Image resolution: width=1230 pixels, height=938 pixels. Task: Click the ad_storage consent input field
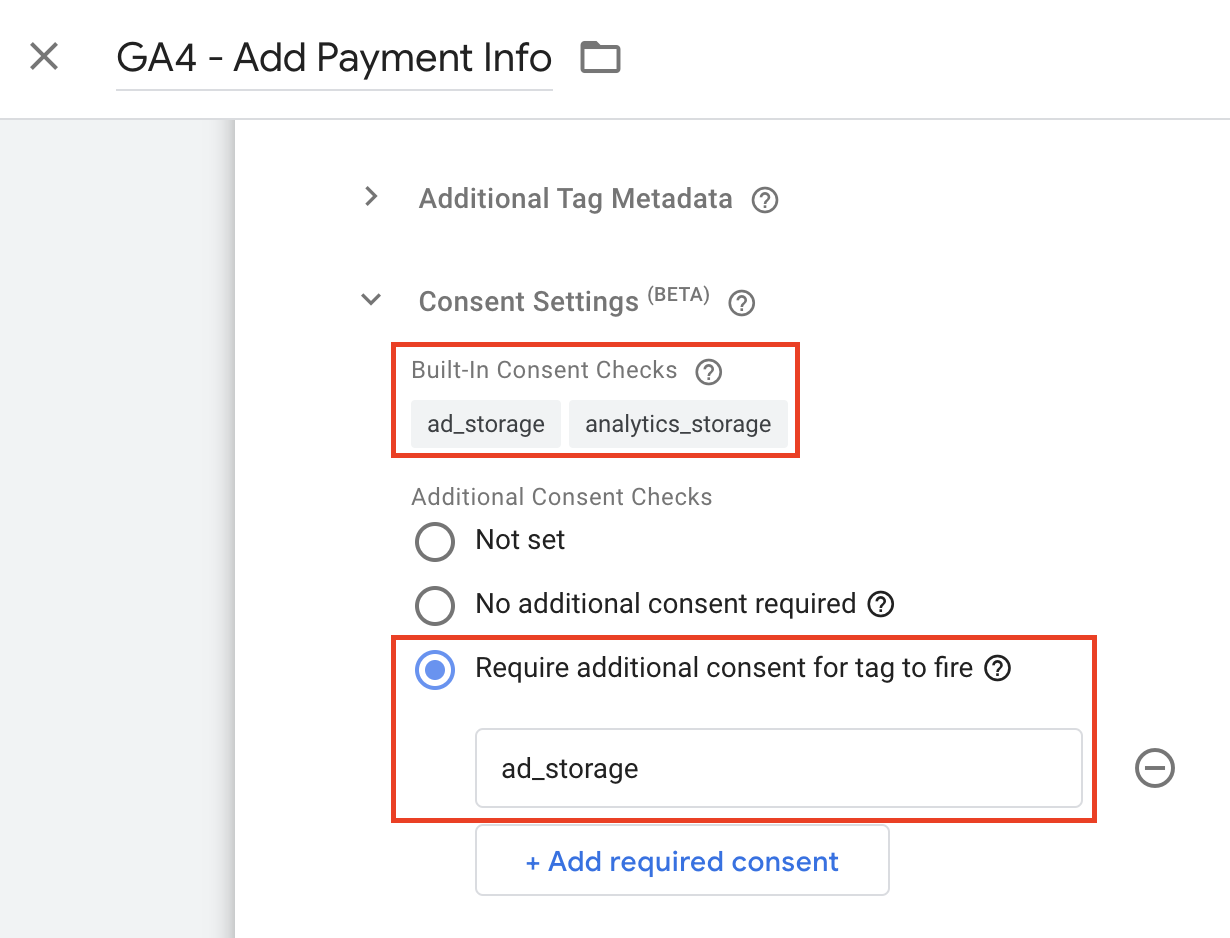tap(778, 768)
